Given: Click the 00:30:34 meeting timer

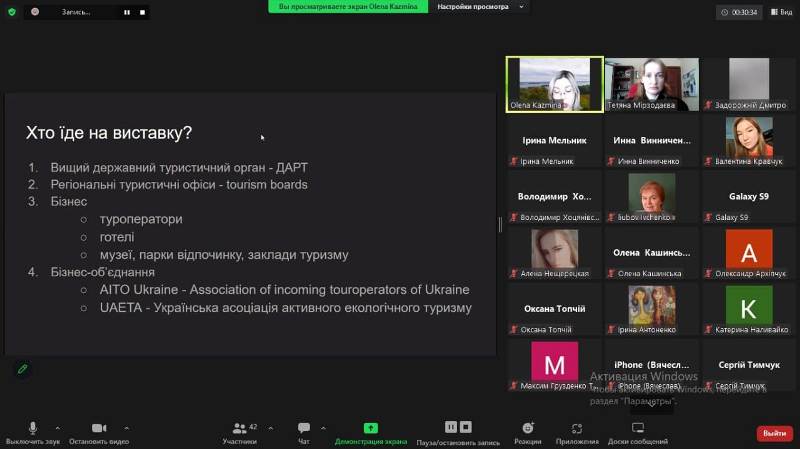Looking at the screenshot, I should coord(740,12).
